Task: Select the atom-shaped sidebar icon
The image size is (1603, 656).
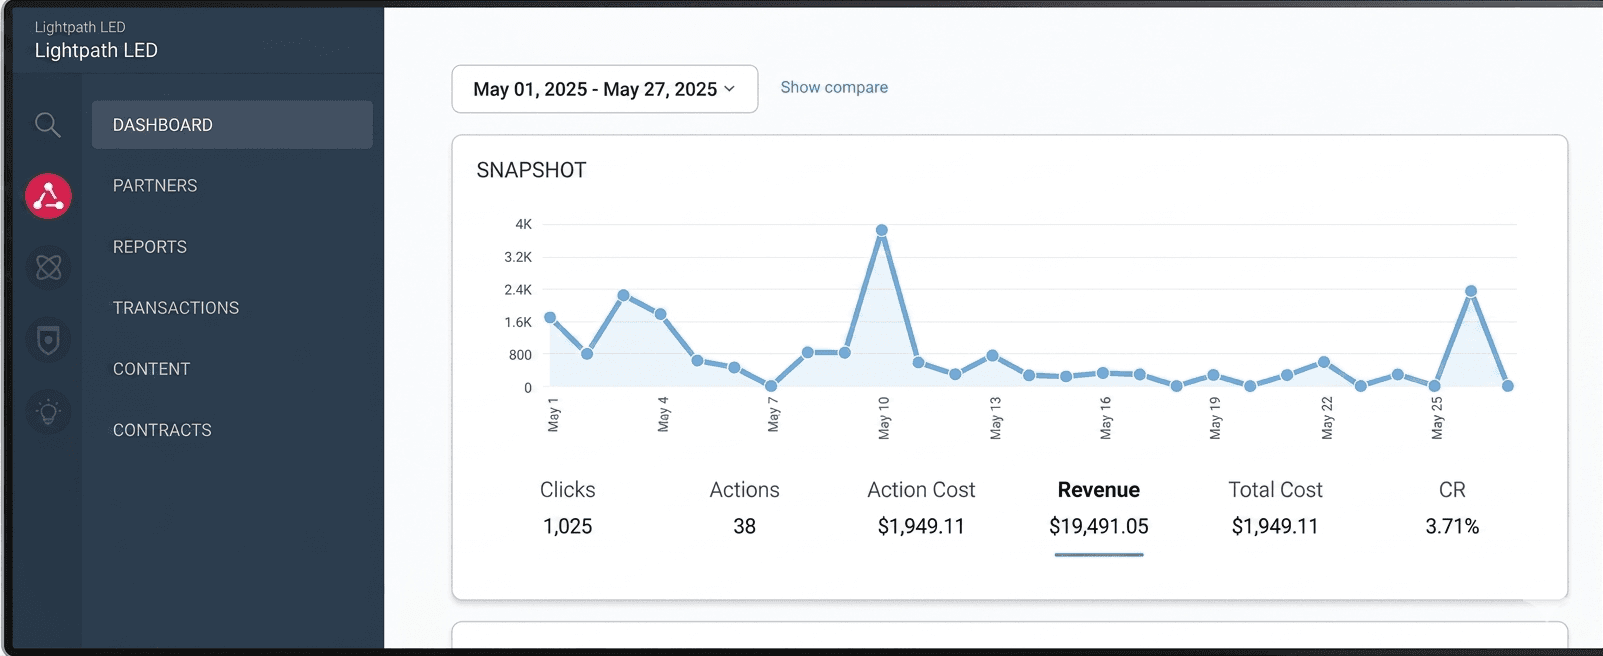Action: click(x=48, y=267)
